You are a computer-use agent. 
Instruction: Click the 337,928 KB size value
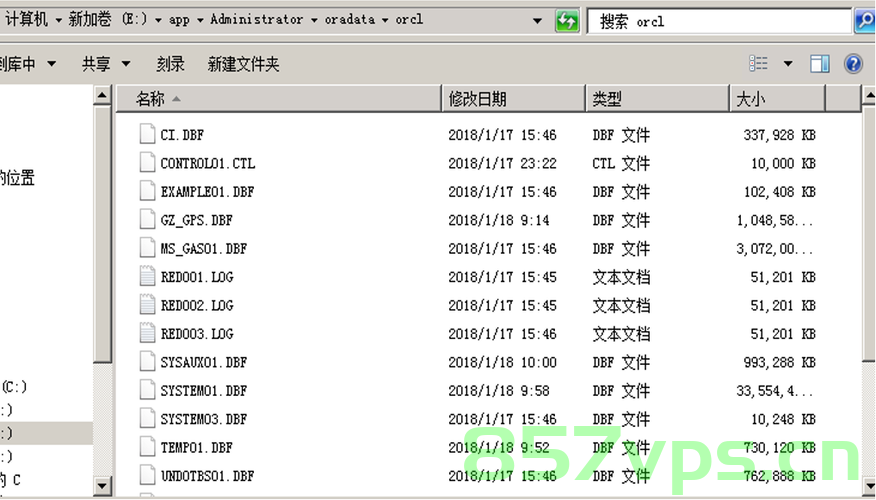click(x=779, y=135)
